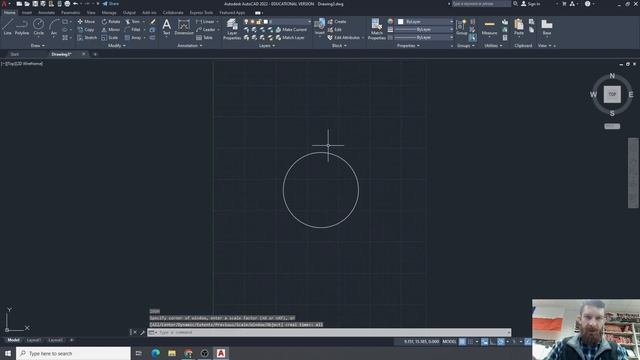Click Create block button
Viewport: 640px width, 360px height.
(337, 21)
